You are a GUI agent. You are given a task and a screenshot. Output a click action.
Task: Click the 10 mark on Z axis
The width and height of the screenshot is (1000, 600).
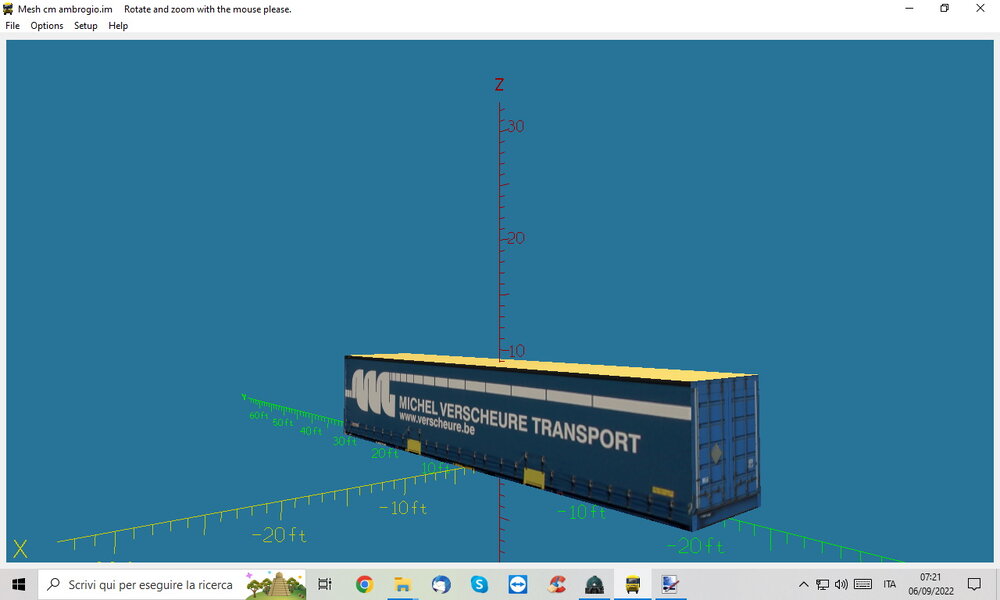(x=516, y=351)
